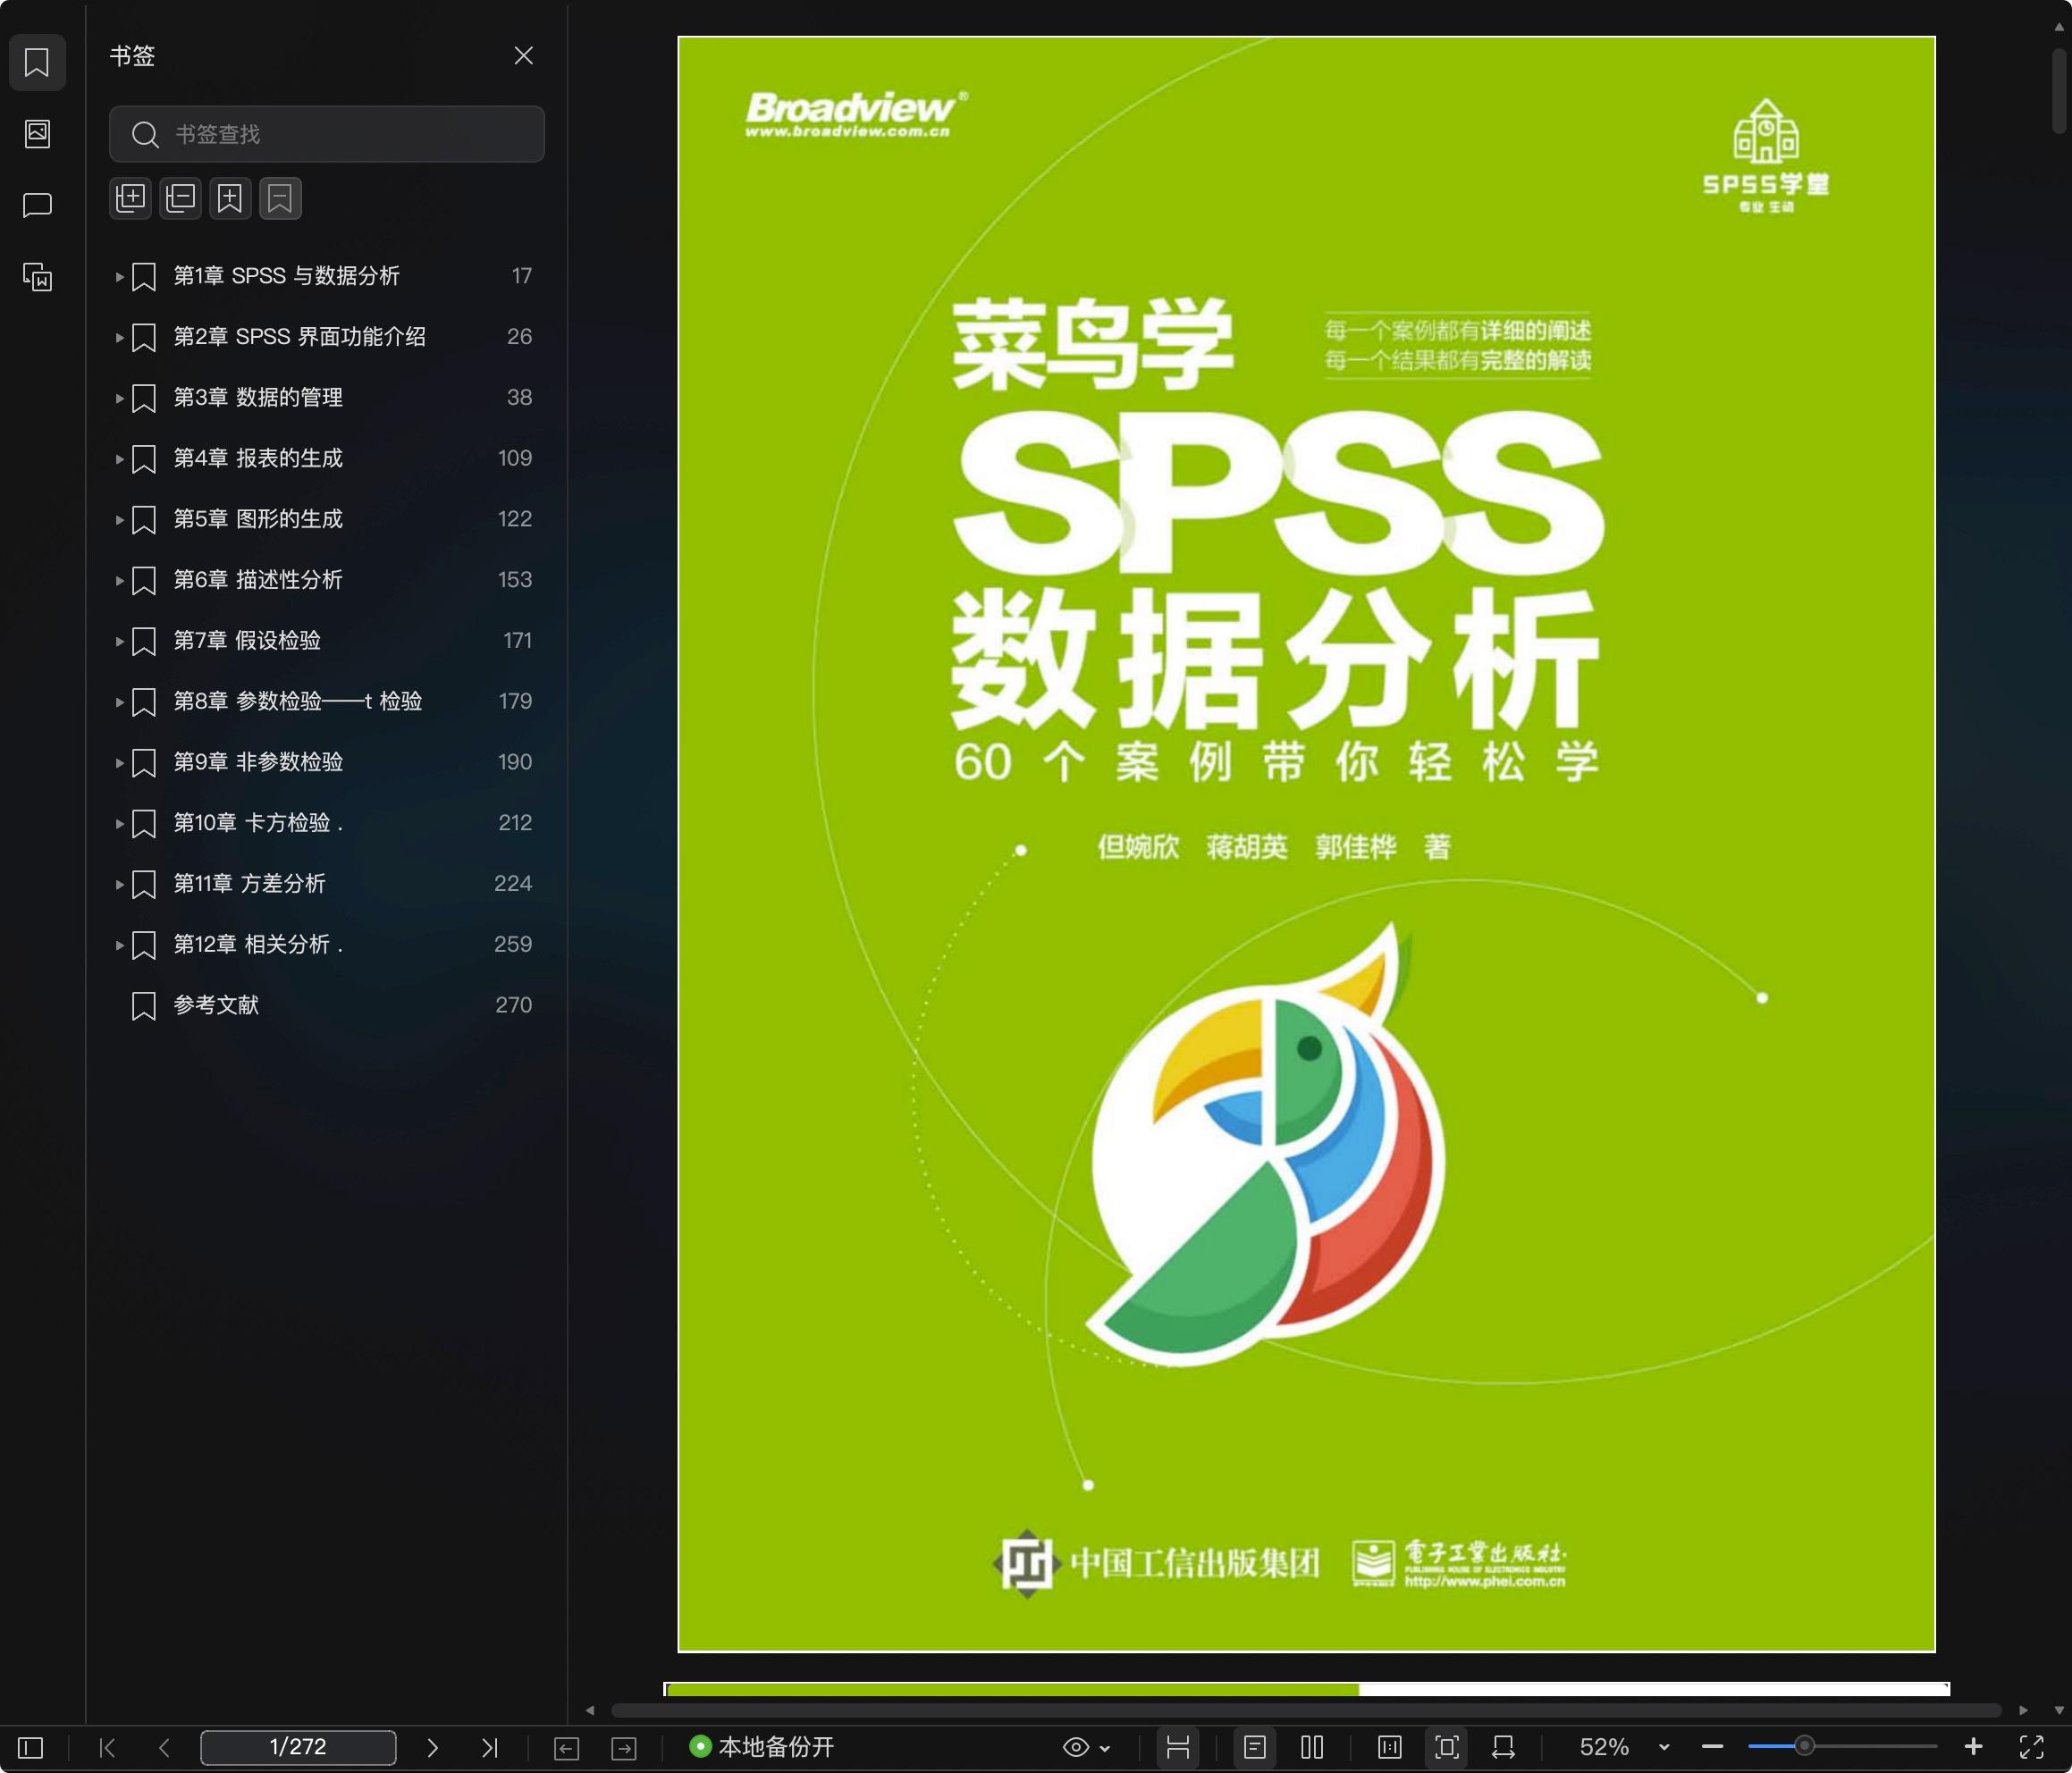Adjust the zoom slider handle

coord(1804,1746)
